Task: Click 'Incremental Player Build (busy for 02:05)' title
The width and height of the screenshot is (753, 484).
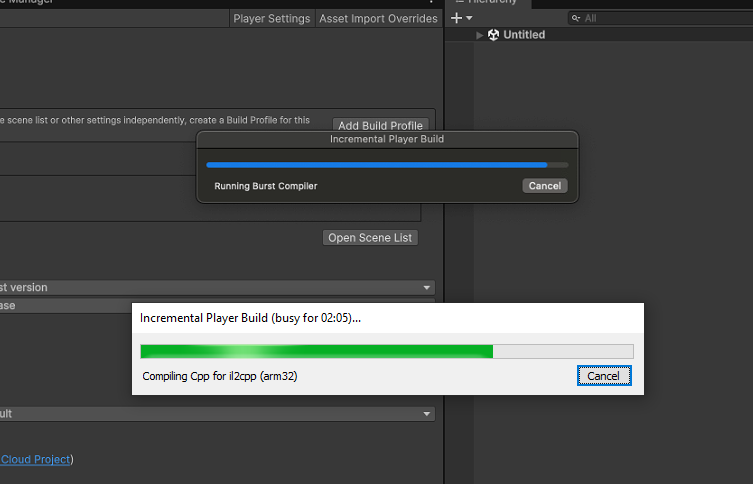Action: pos(250,318)
